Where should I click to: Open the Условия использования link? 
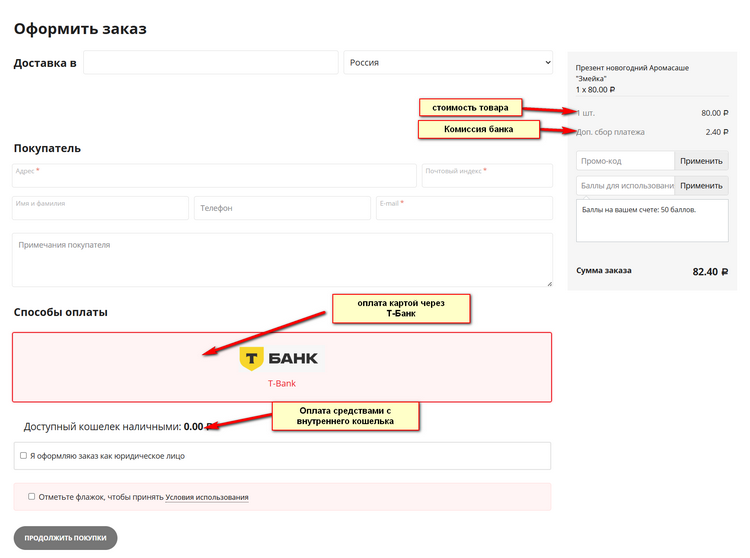(x=207, y=497)
